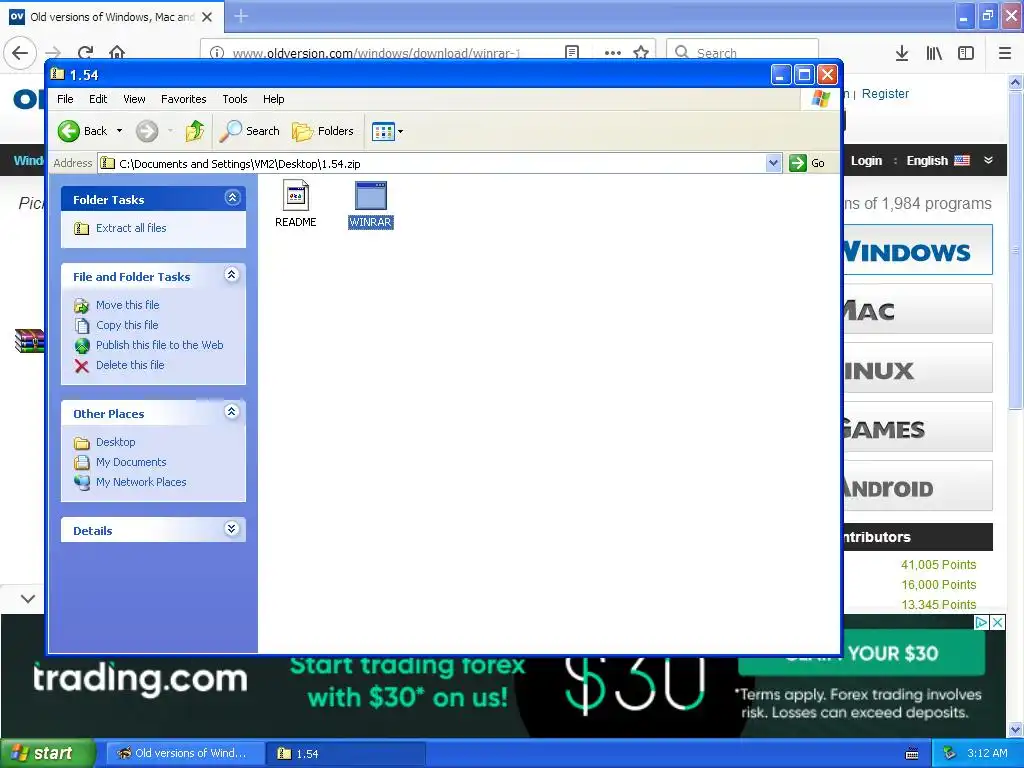Expand the Details panel
1024x768 pixels.
coord(232,529)
